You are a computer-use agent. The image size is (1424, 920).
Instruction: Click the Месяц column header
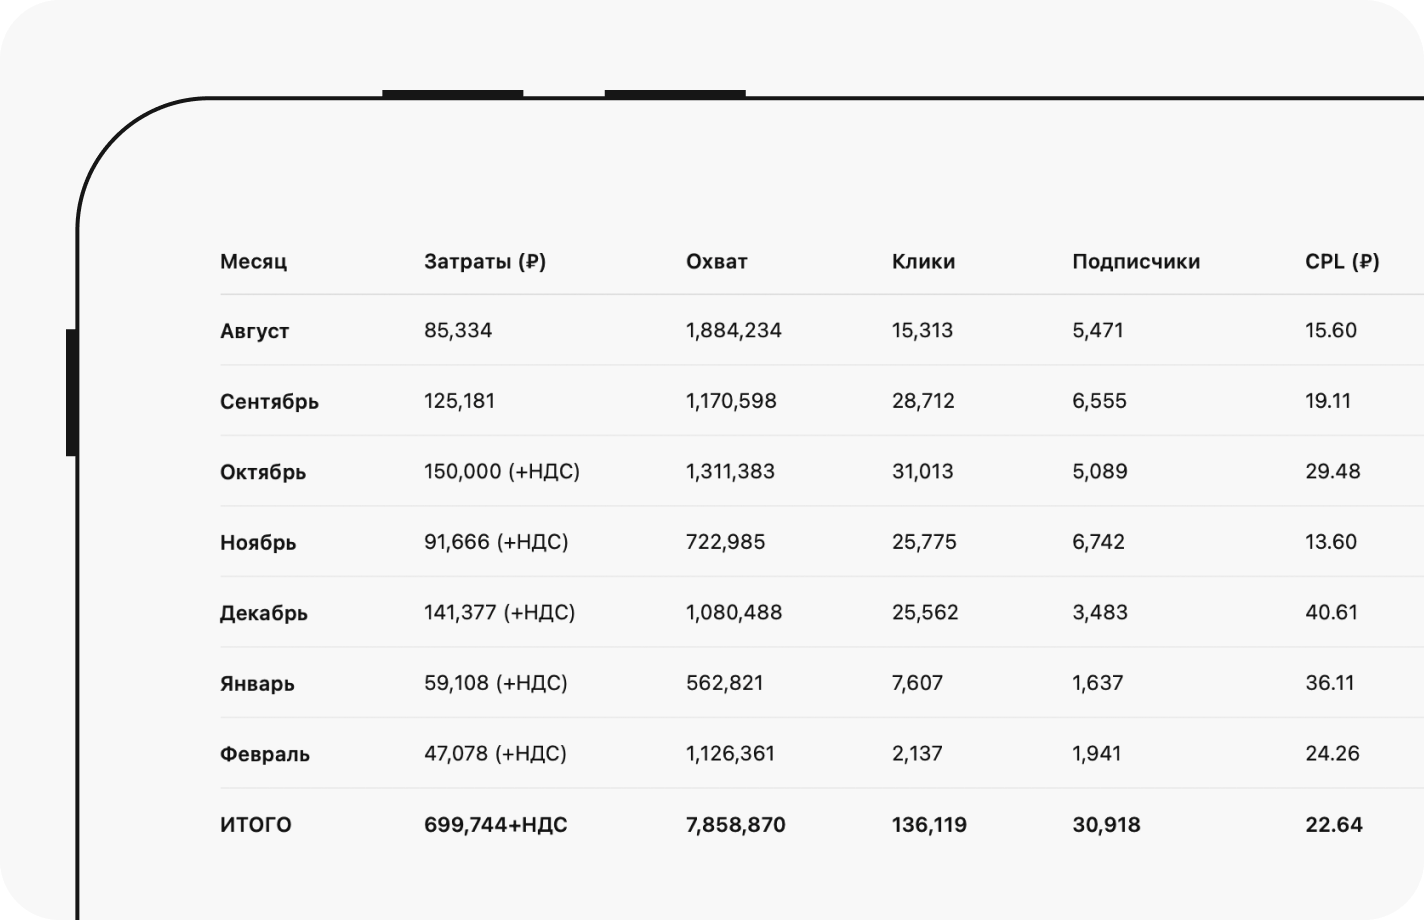253,262
